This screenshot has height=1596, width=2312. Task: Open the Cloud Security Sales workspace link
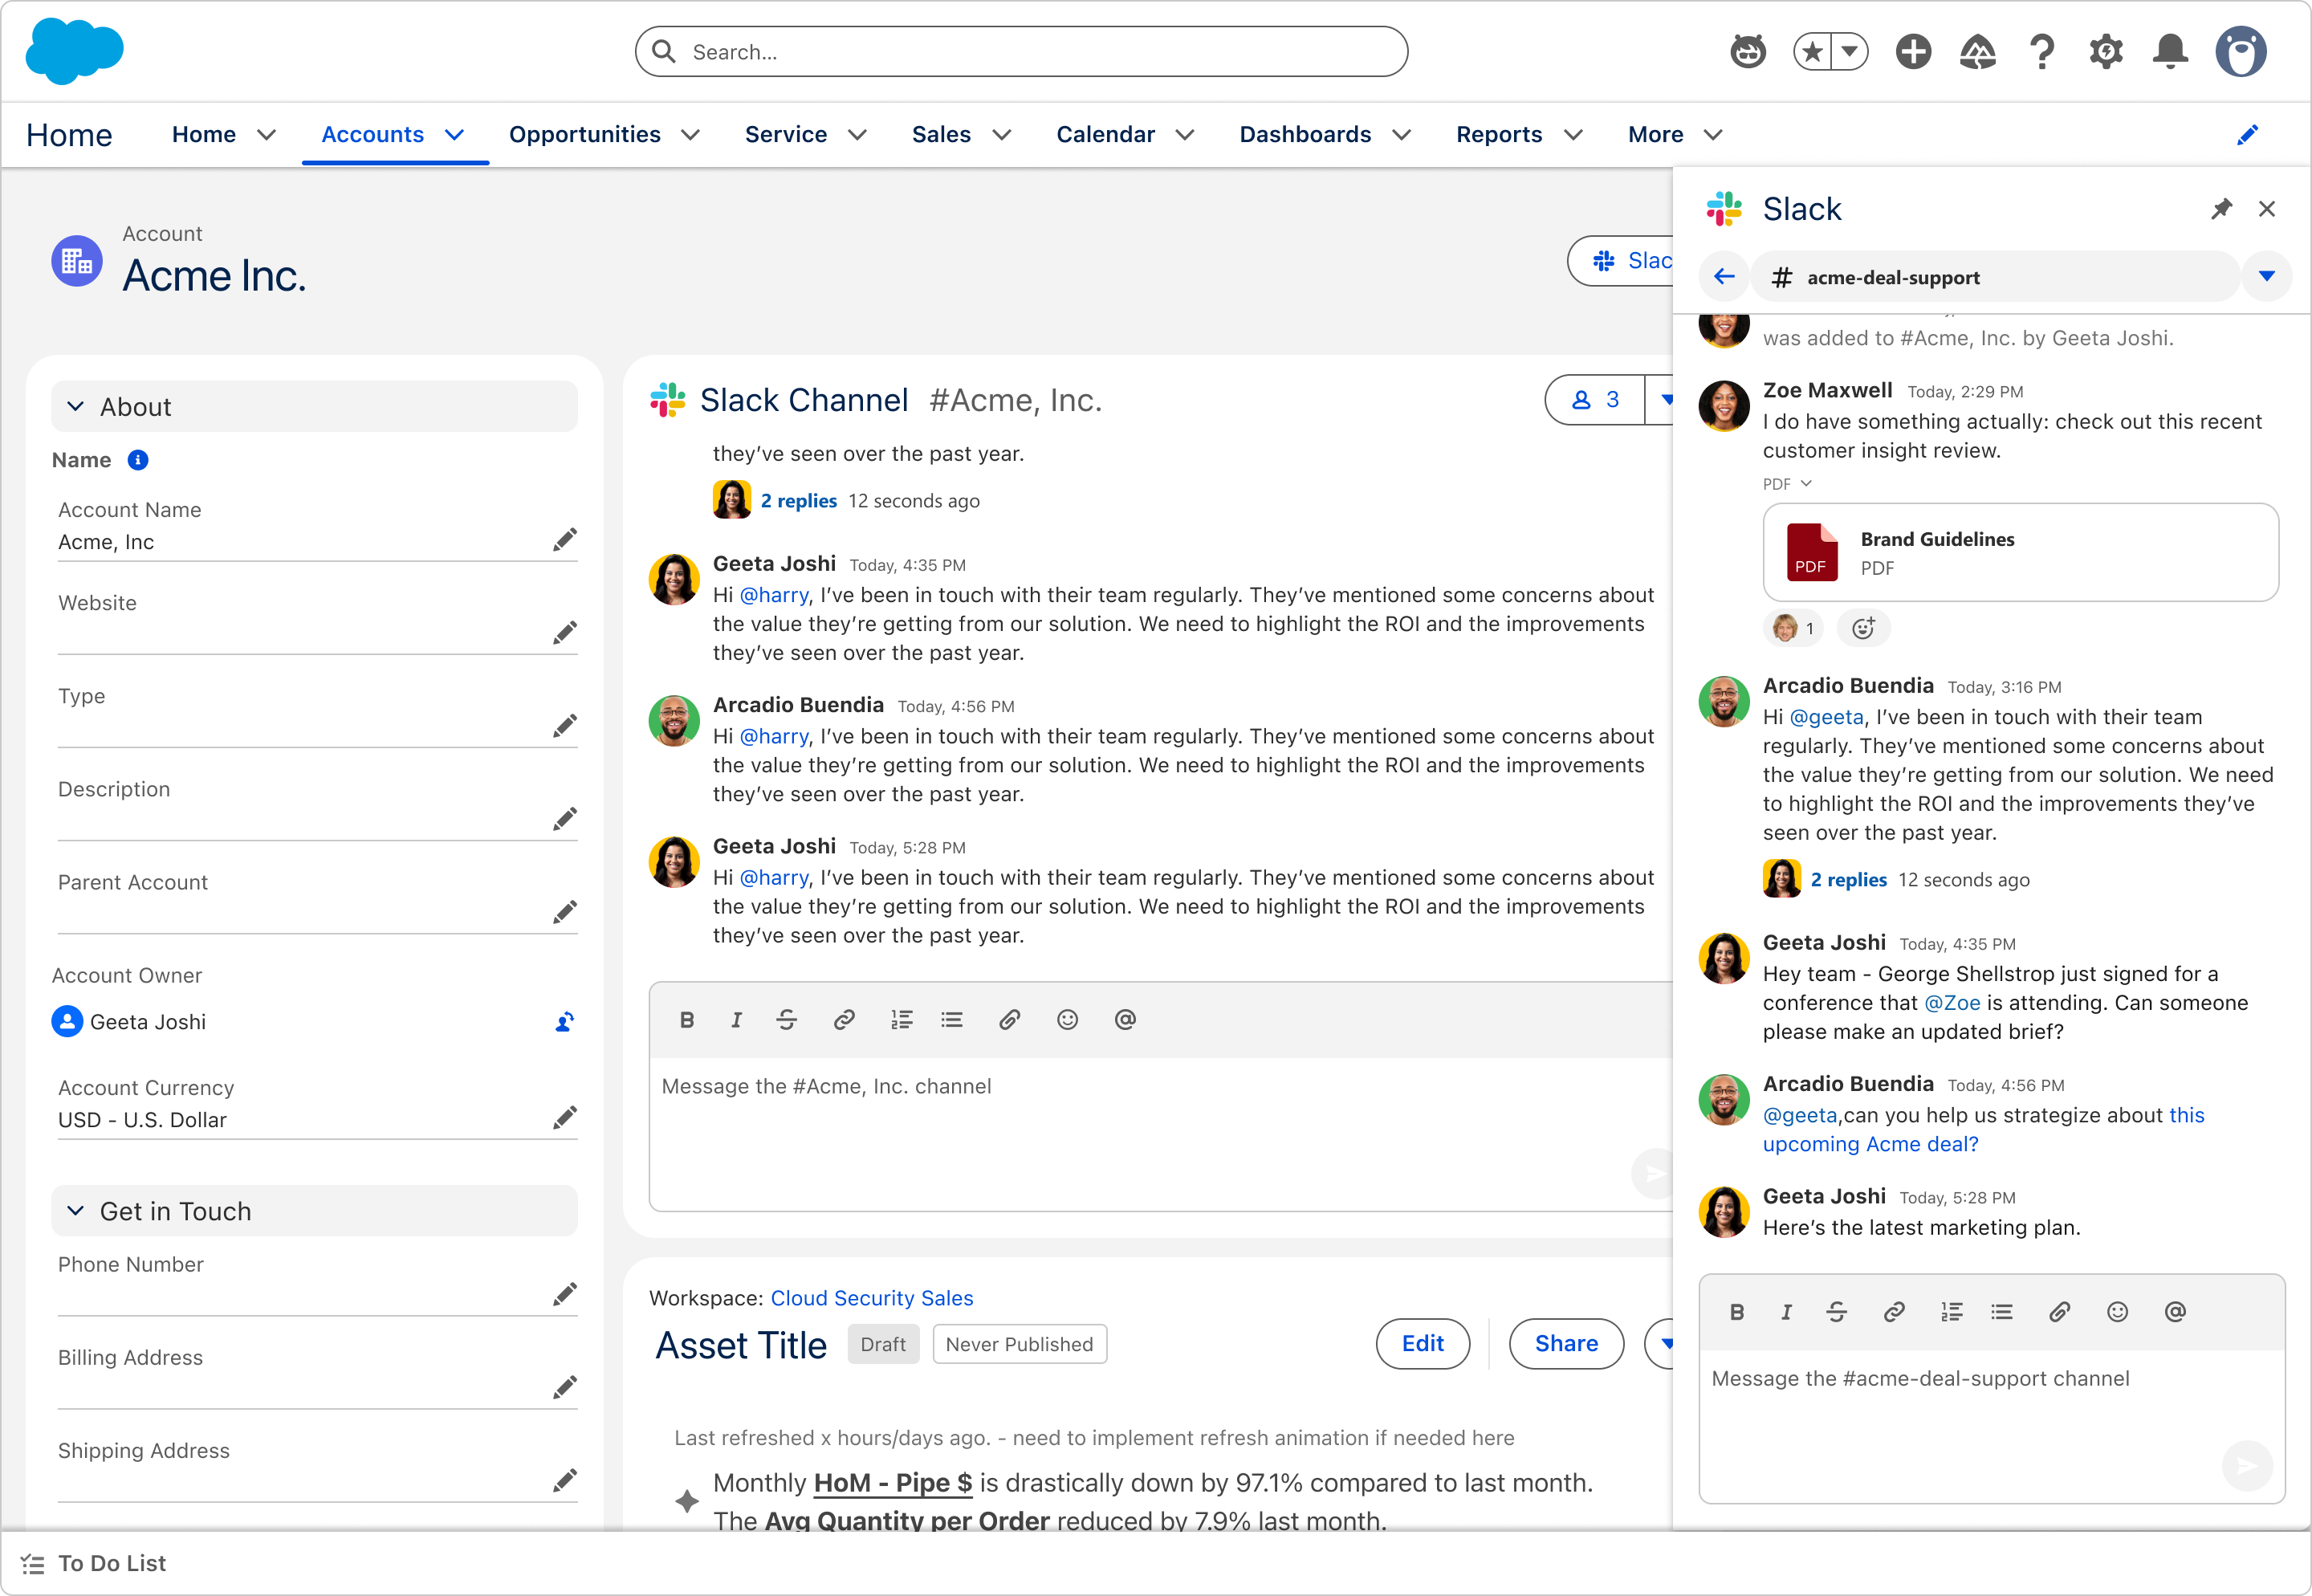click(x=871, y=1298)
